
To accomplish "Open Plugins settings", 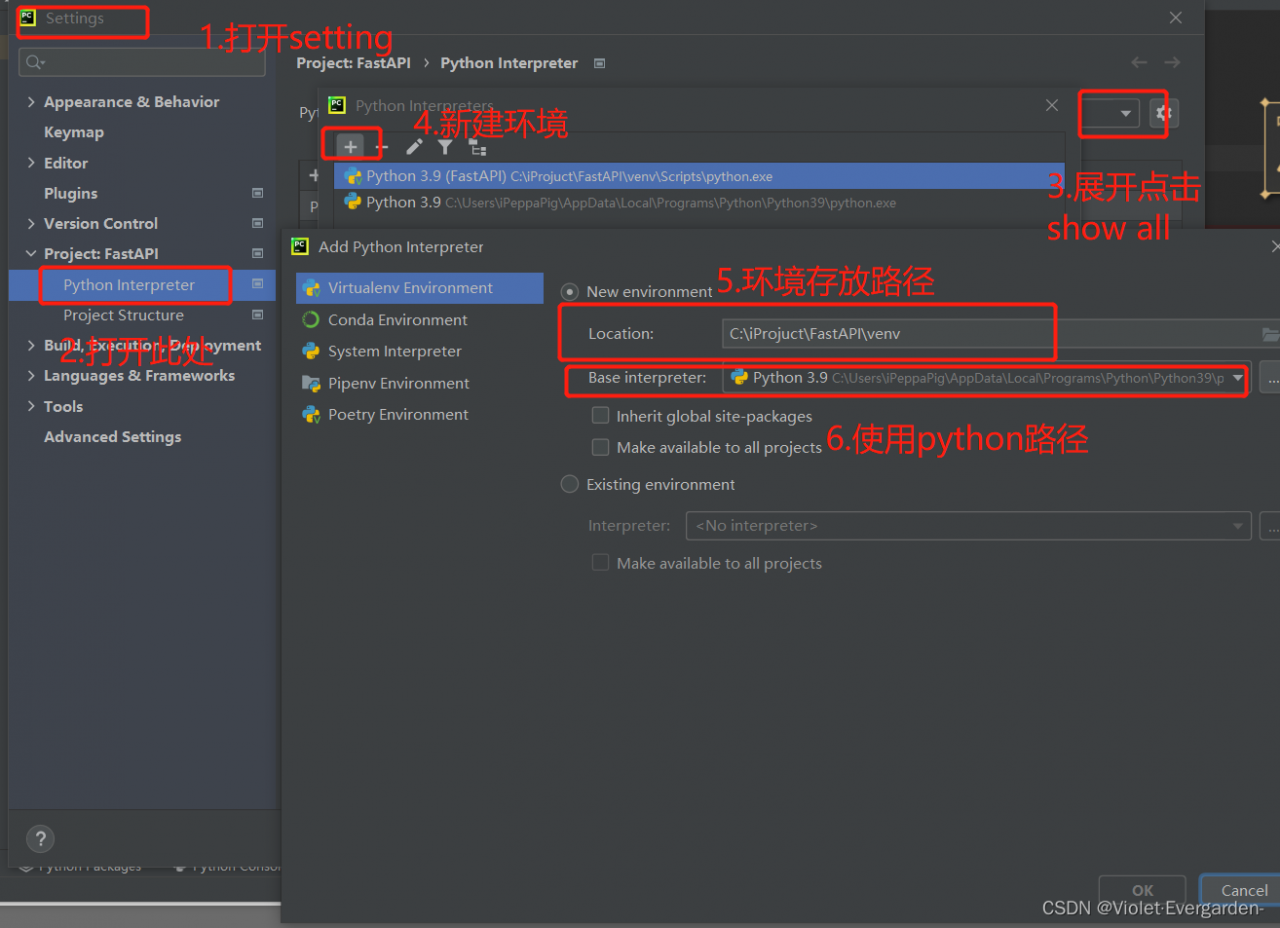I will 71,193.
